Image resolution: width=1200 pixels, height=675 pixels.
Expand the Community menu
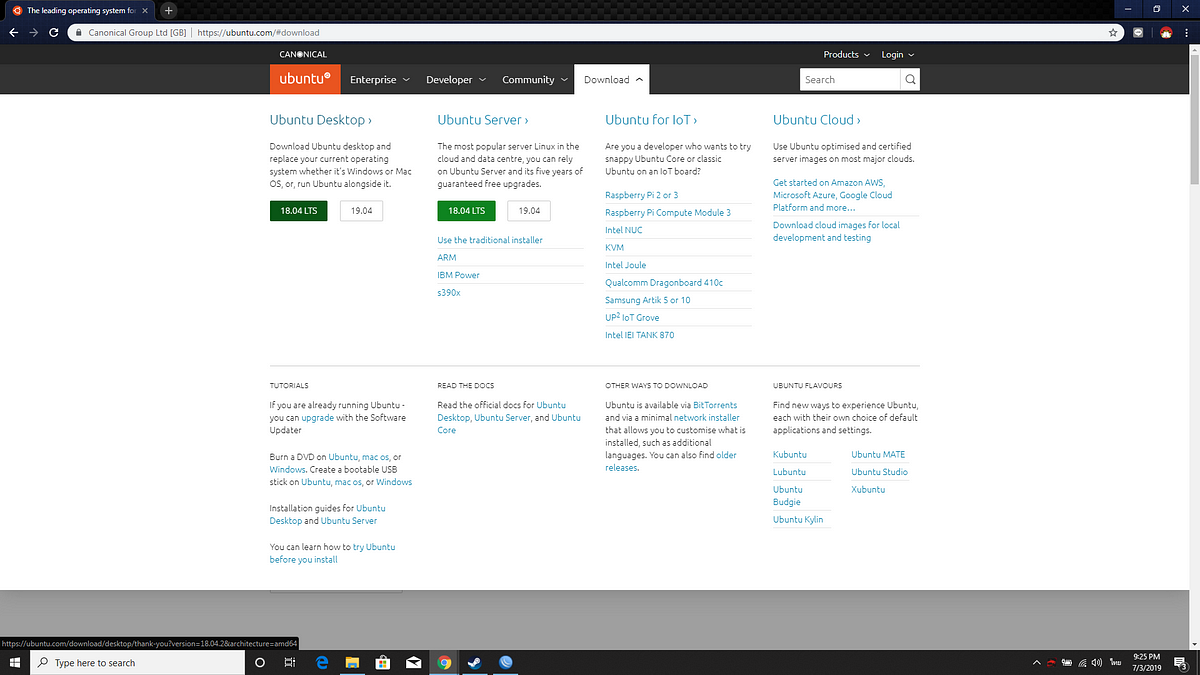coord(534,80)
